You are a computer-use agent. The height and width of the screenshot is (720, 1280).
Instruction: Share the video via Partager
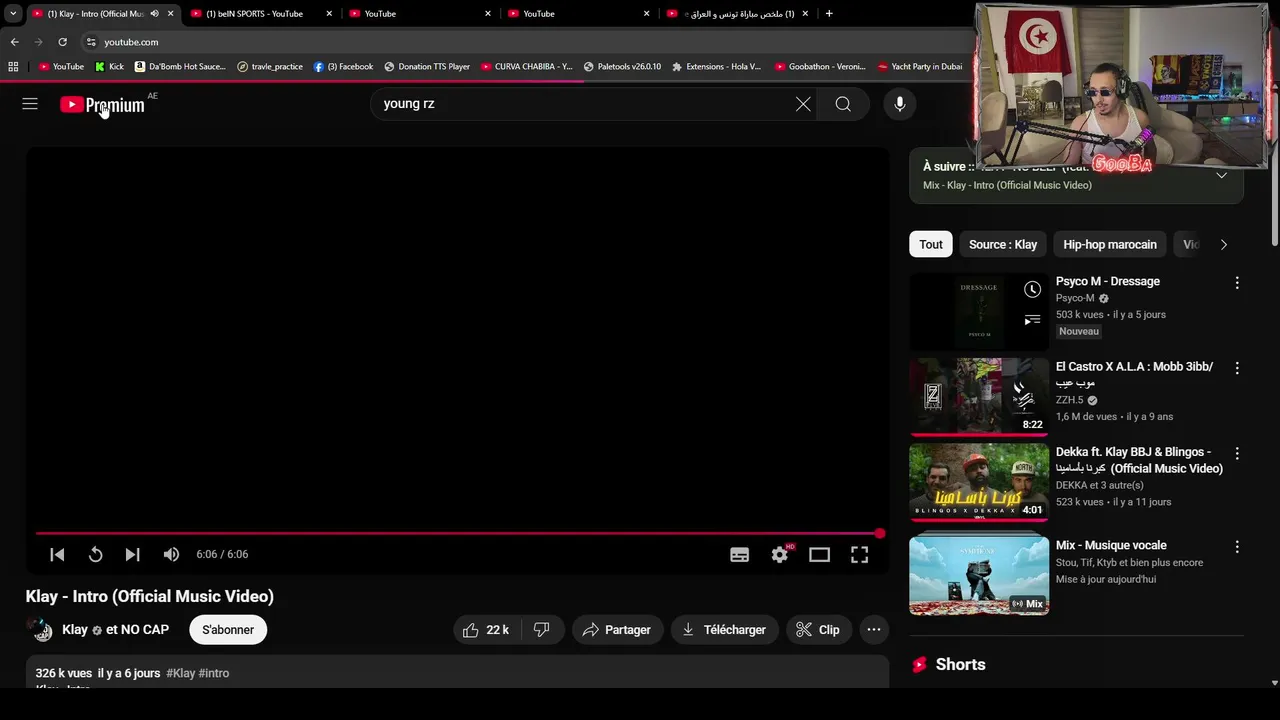617,630
